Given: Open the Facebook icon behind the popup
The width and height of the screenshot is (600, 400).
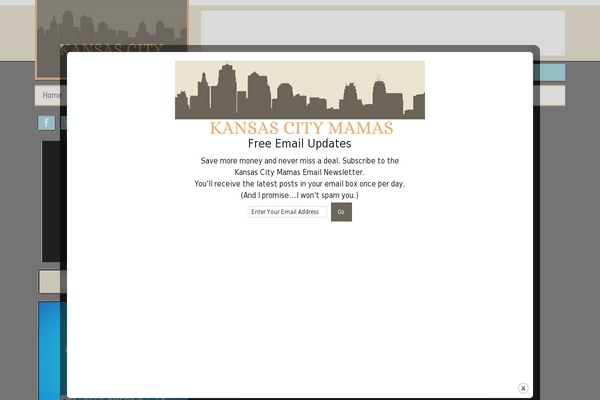Looking at the screenshot, I should click(46, 123).
